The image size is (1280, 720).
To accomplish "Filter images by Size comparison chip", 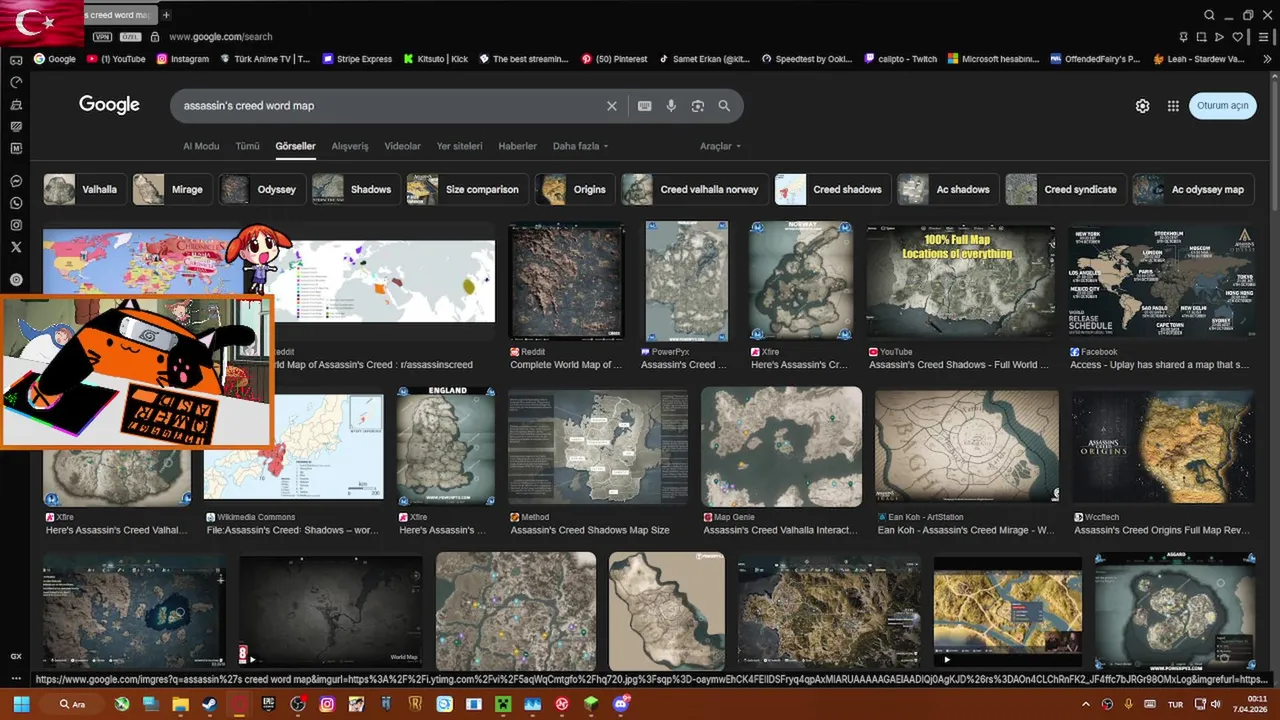I will [x=467, y=189].
